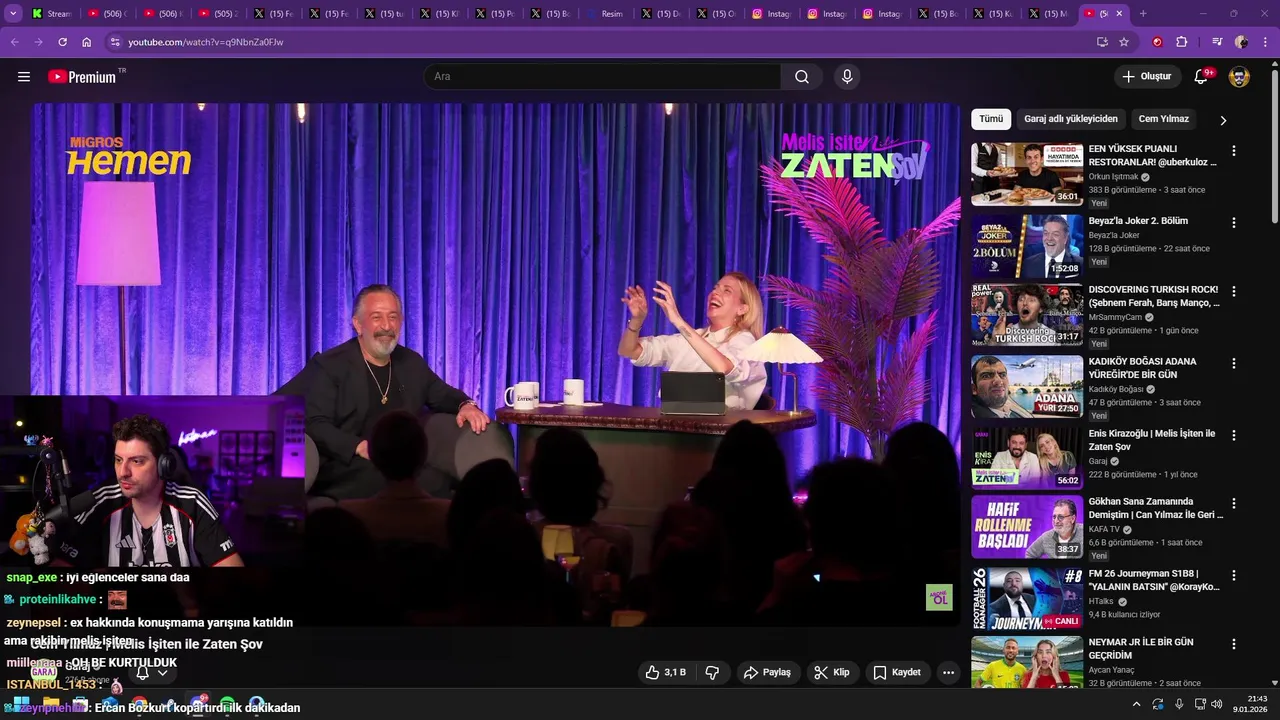Start voice search with microphone icon
Image resolution: width=1280 pixels, height=720 pixels.
847,77
